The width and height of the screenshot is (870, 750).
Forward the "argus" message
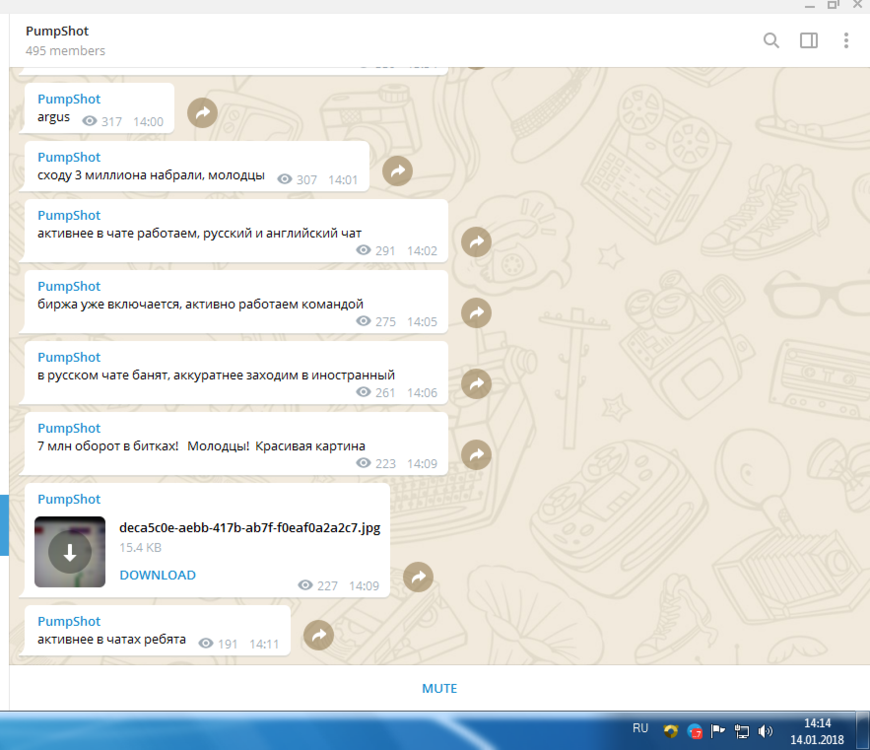(202, 113)
